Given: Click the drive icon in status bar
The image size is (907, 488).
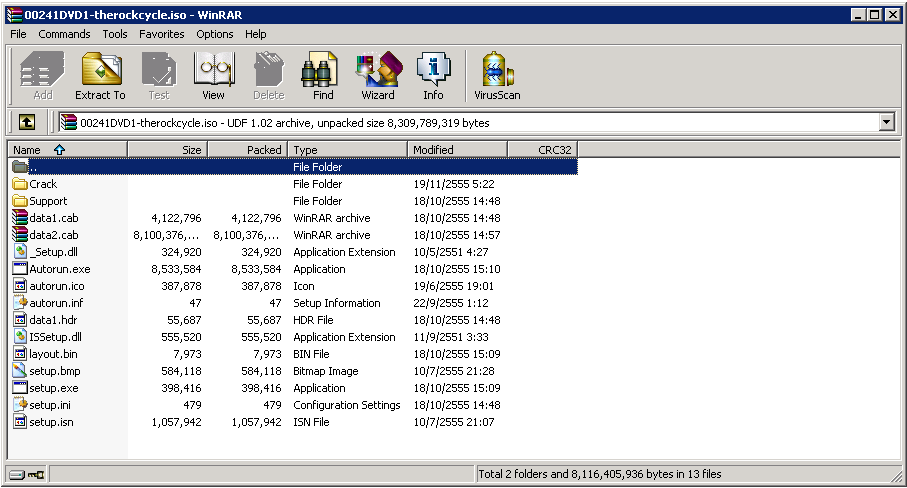Looking at the screenshot, I should click(x=17, y=475).
